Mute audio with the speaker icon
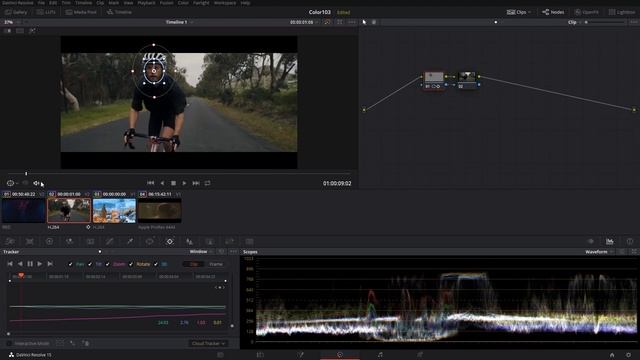This screenshot has width=640, height=360. (37, 183)
